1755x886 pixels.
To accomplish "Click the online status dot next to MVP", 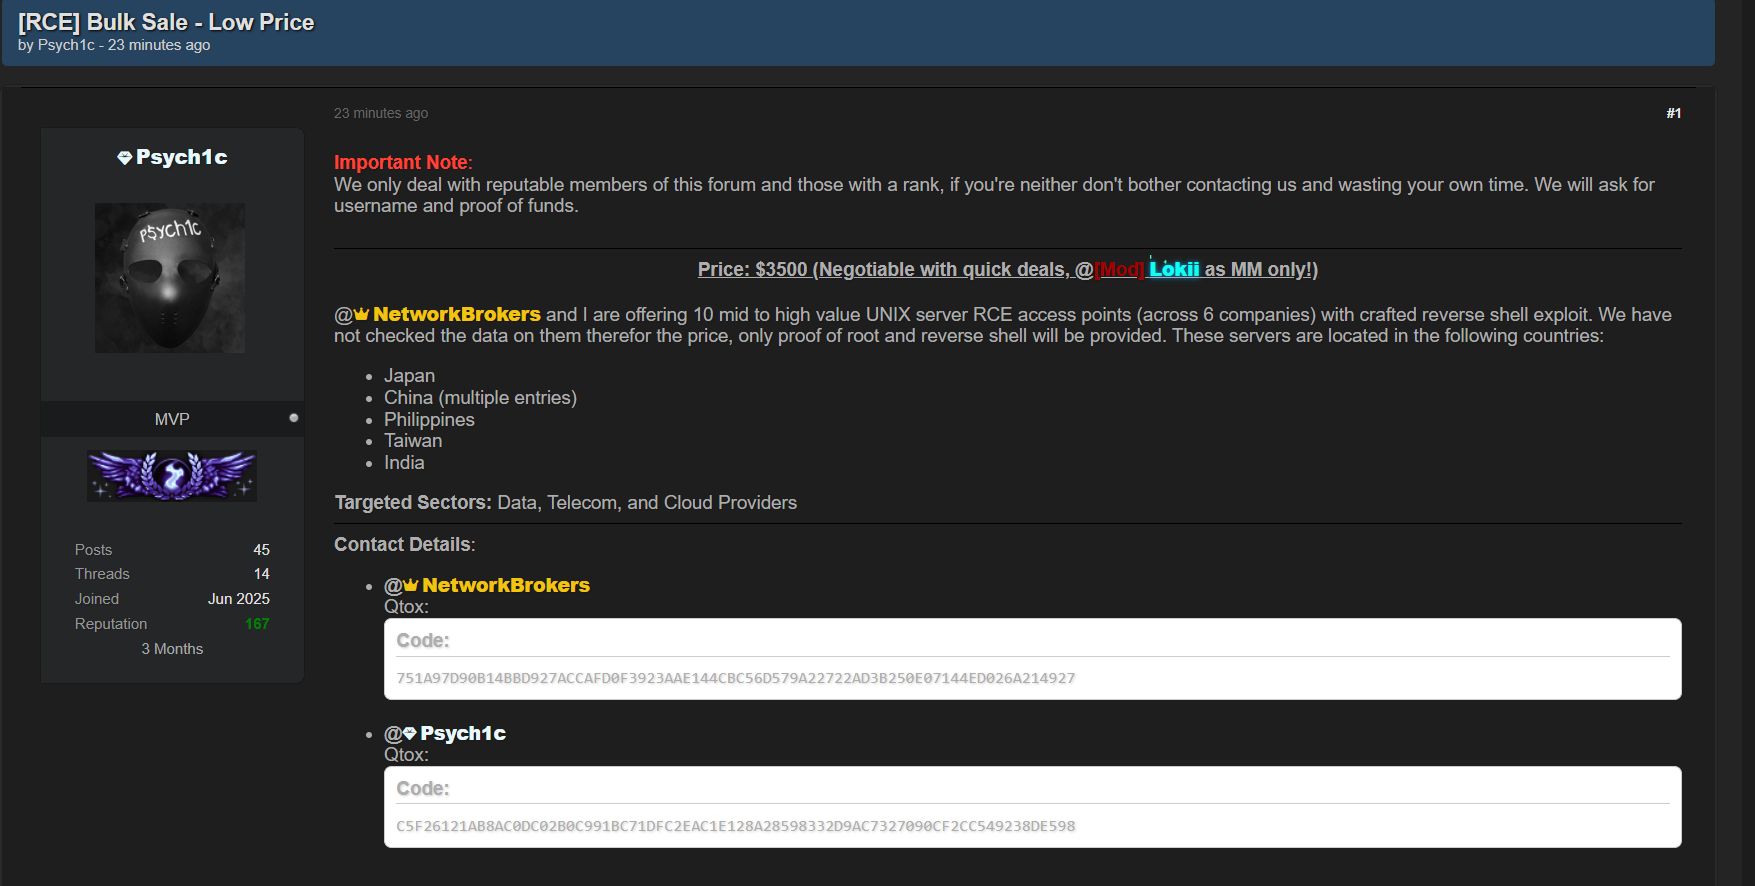I will pyautogui.click(x=294, y=418).
